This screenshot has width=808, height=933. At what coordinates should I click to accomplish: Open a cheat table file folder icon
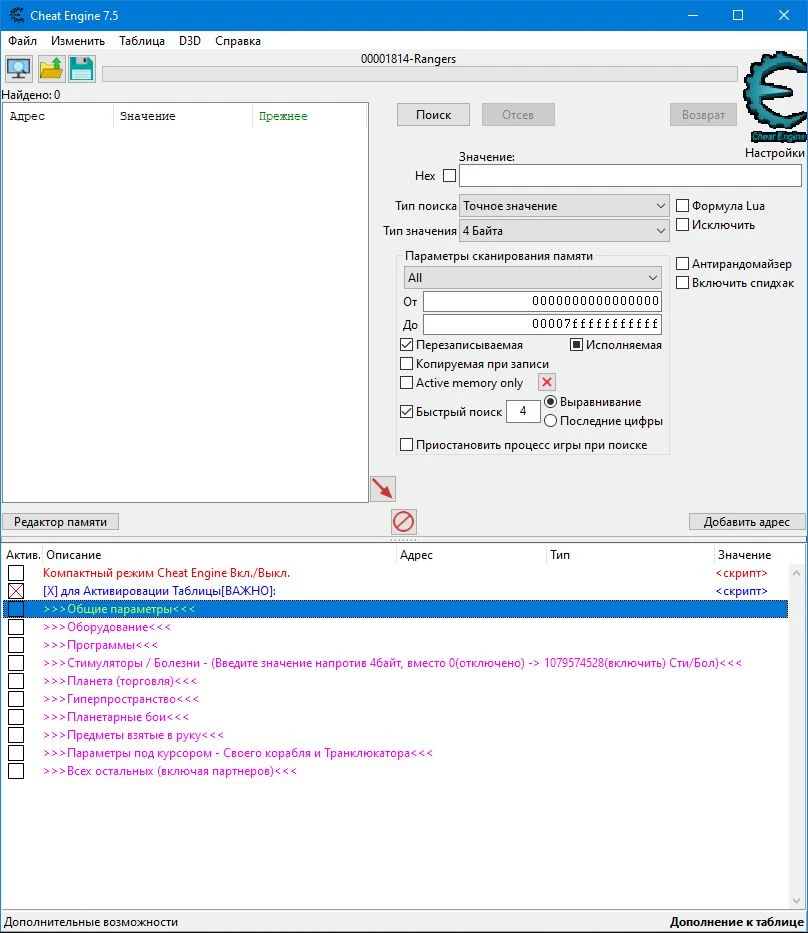click(51, 68)
